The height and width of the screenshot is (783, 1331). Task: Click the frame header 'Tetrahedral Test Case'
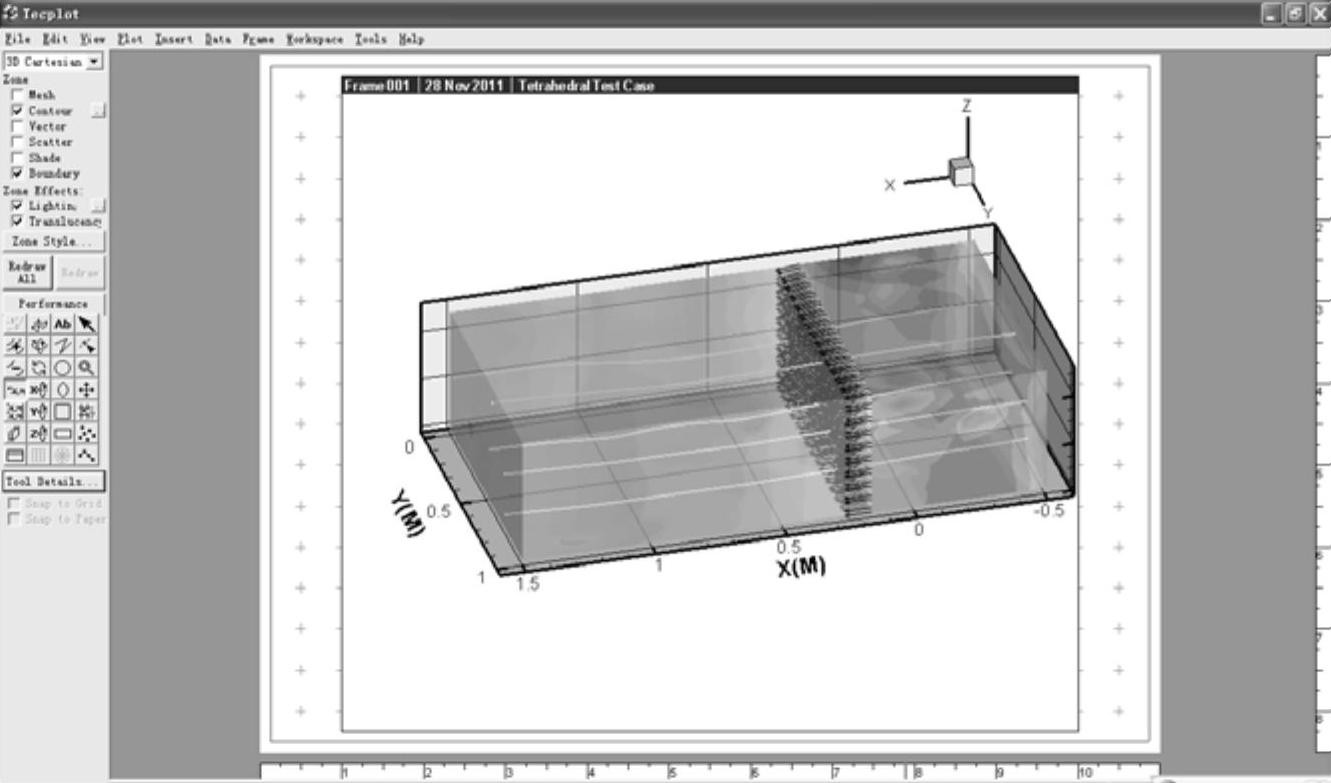tap(587, 86)
